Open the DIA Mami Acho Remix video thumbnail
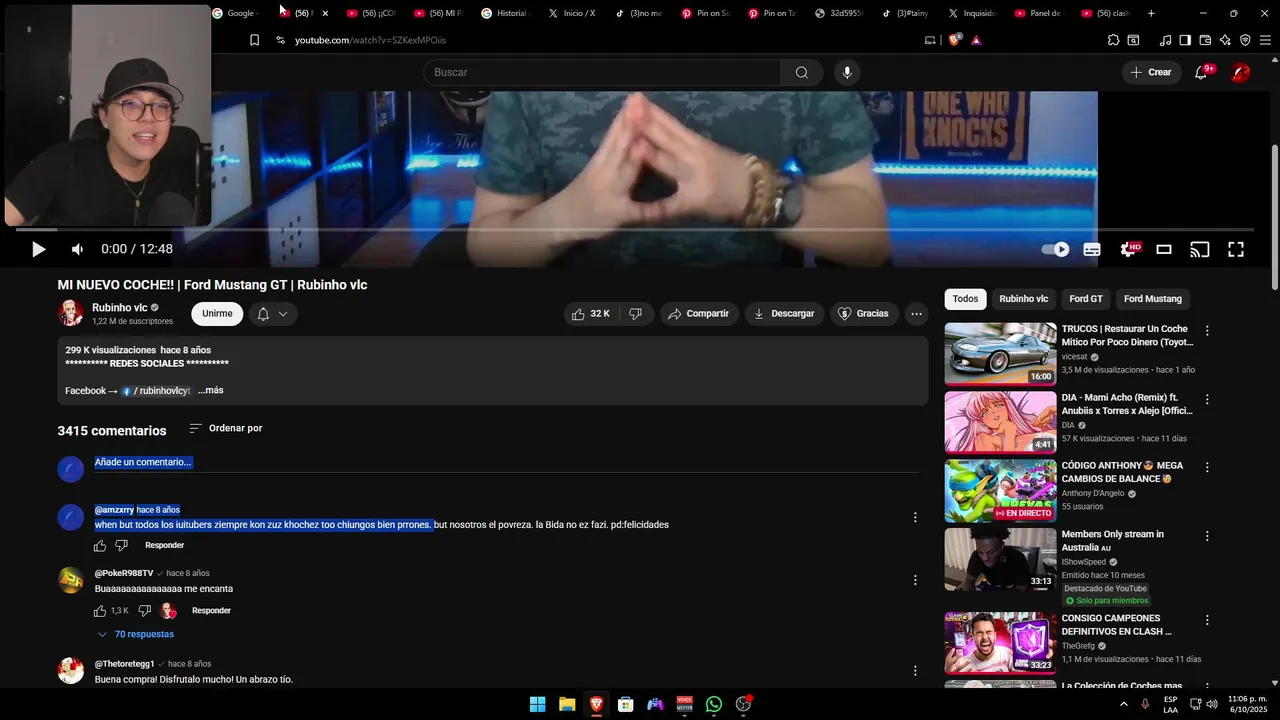Image resolution: width=1280 pixels, height=720 pixels. point(1000,422)
